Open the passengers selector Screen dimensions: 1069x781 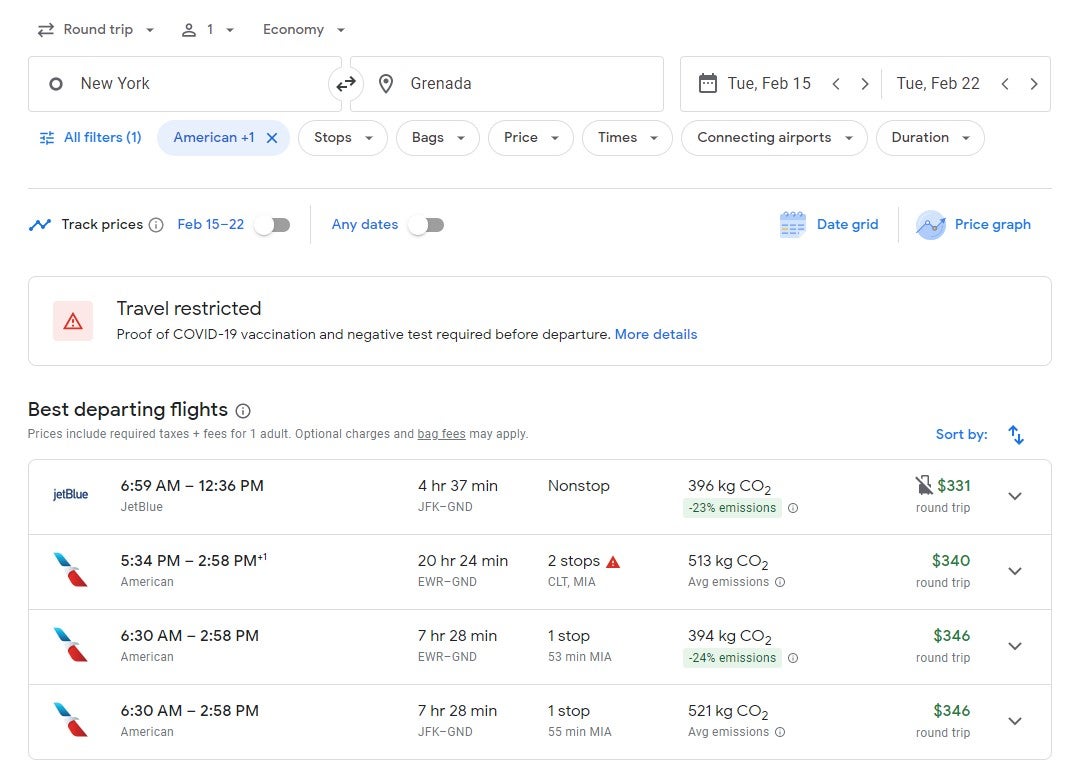(x=207, y=29)
